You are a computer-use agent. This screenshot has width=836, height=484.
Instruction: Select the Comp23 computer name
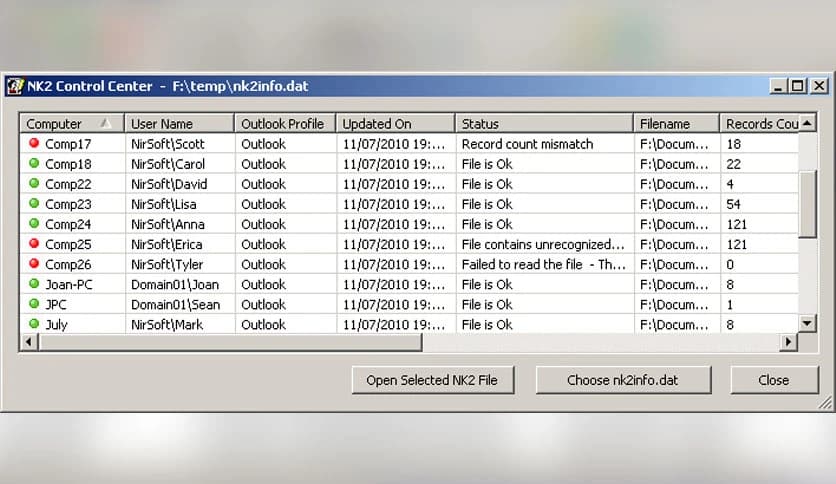click(x=68, y=204)
